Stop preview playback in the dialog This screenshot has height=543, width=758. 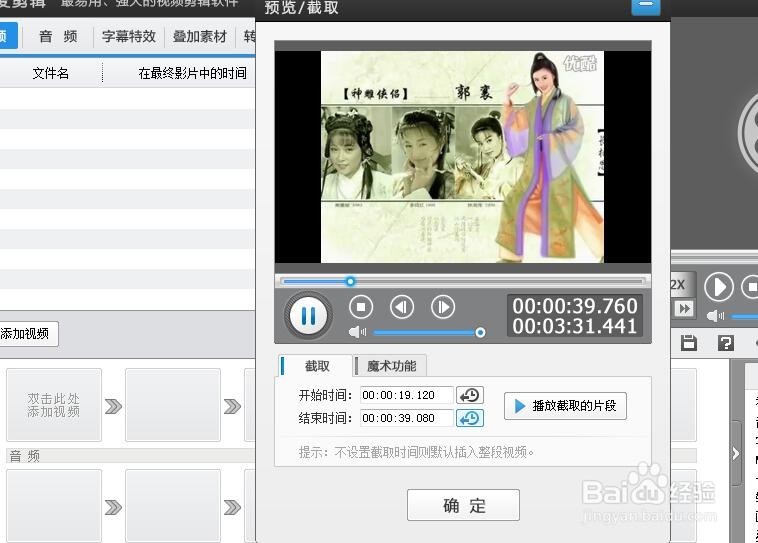361,307
